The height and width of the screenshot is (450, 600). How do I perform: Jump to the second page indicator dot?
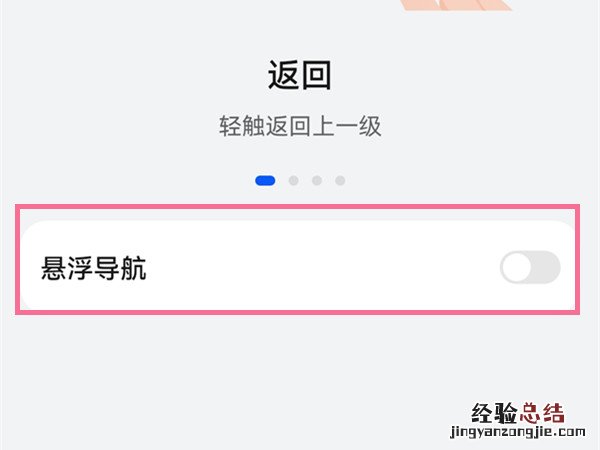[293, 181]
